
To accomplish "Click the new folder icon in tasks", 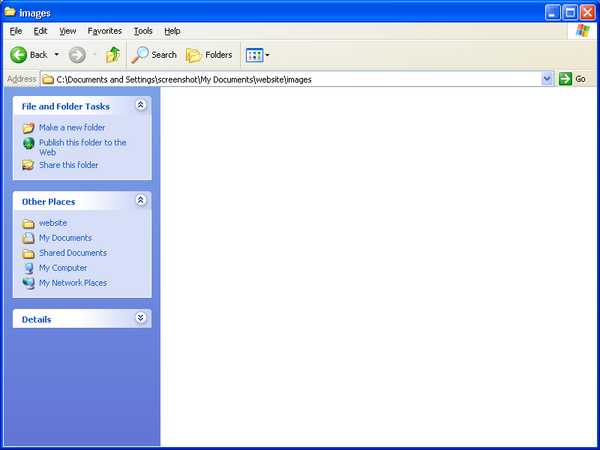I will tap(28, 127).
